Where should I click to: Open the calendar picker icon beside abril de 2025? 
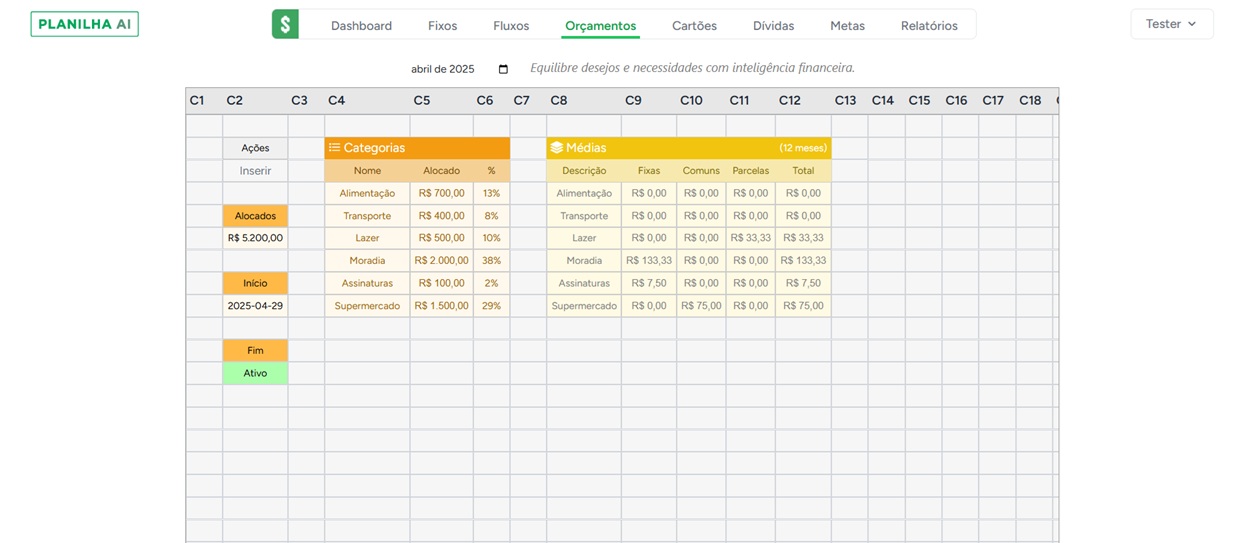click(503, 69)
